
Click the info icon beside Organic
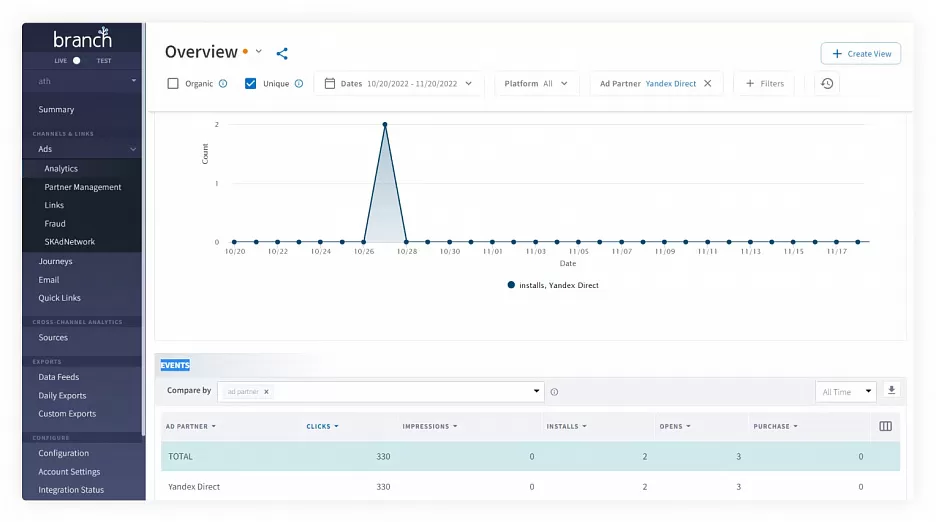click(223, 84)
